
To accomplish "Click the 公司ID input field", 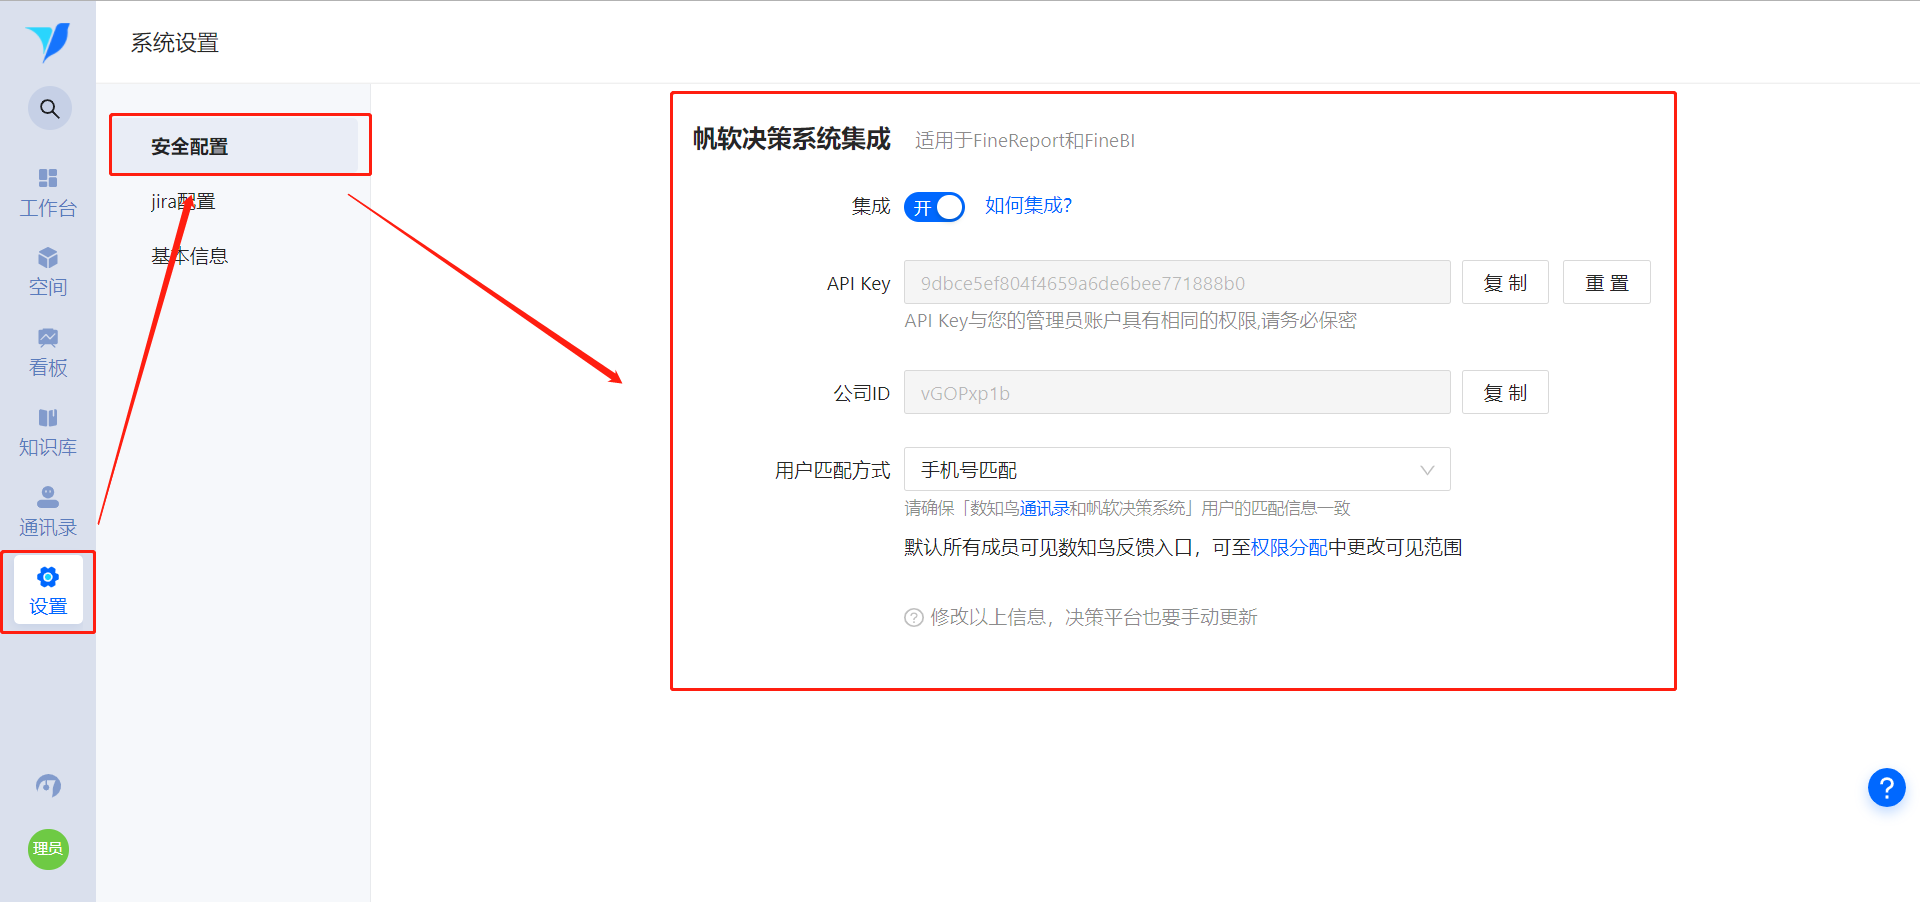I will (1177, 392).
